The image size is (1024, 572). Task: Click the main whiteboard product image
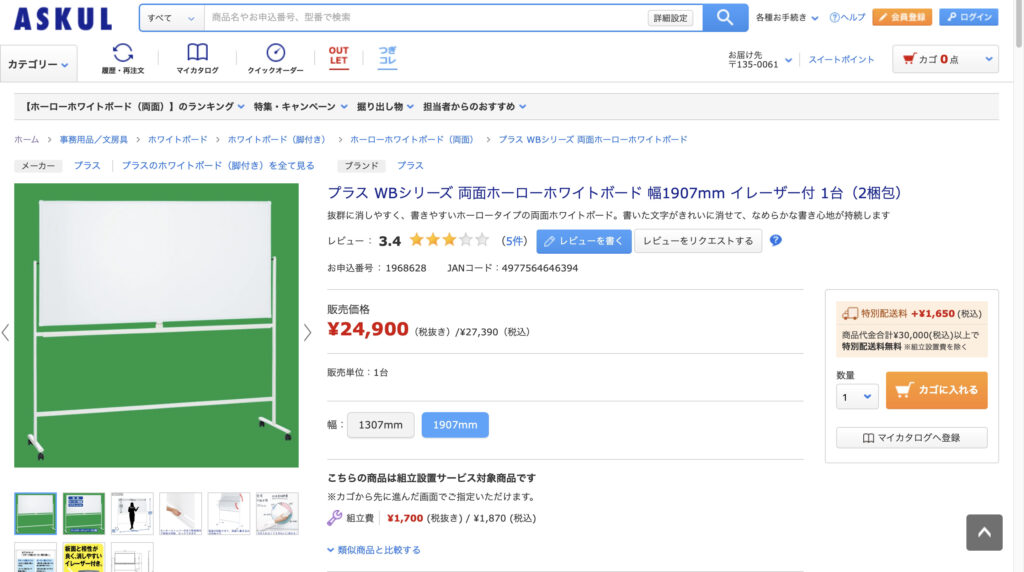(x=156, y=325)
